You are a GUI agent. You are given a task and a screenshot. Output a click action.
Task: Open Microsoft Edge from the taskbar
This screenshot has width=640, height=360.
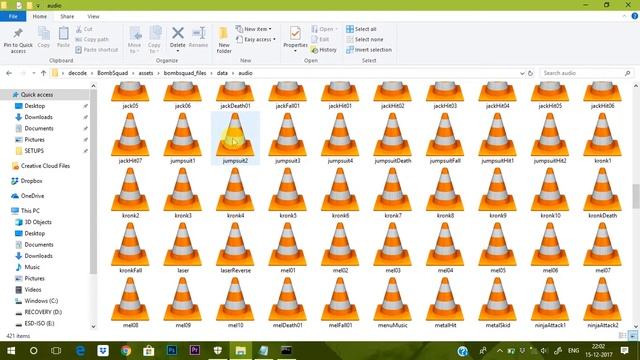pos(80,351)
